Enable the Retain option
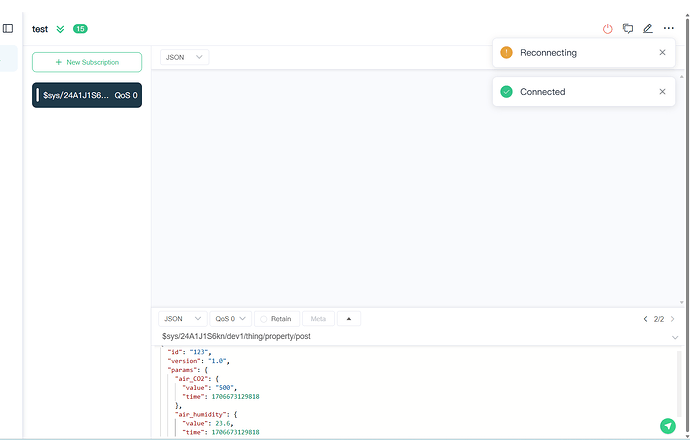Viewport: 690px width, 440px height. pyautogui.click(x=275, y=319)
